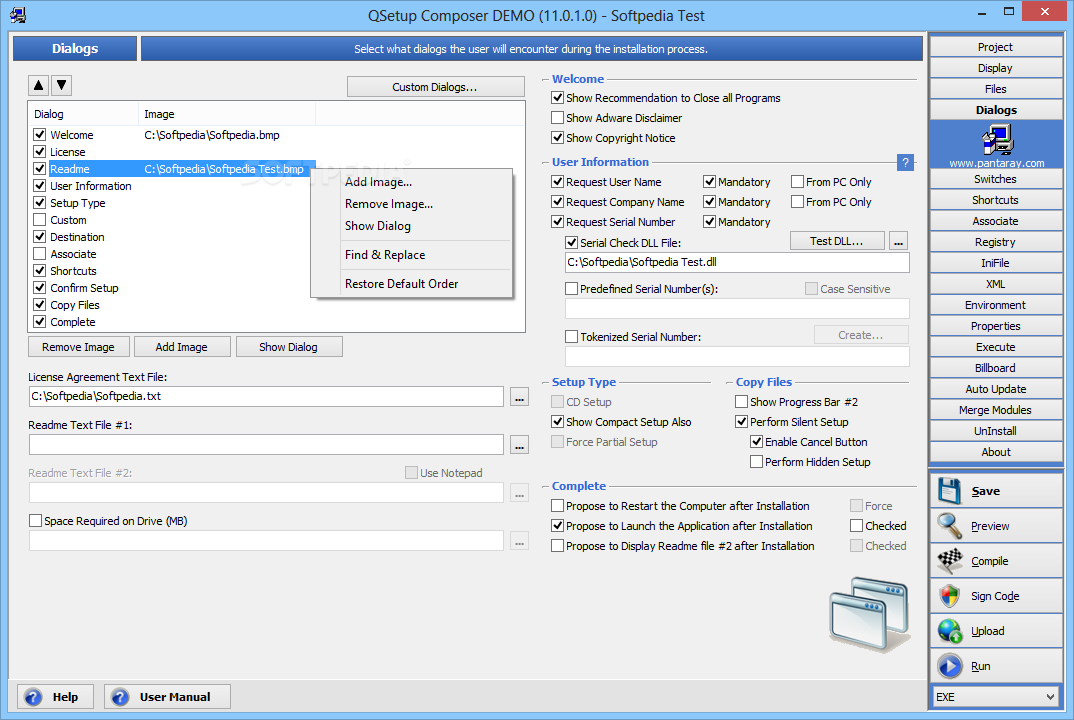Click the Show Dialog button below list
Image resolution: width=1074 pixels, height=720 pixels.
click(288, 347)
